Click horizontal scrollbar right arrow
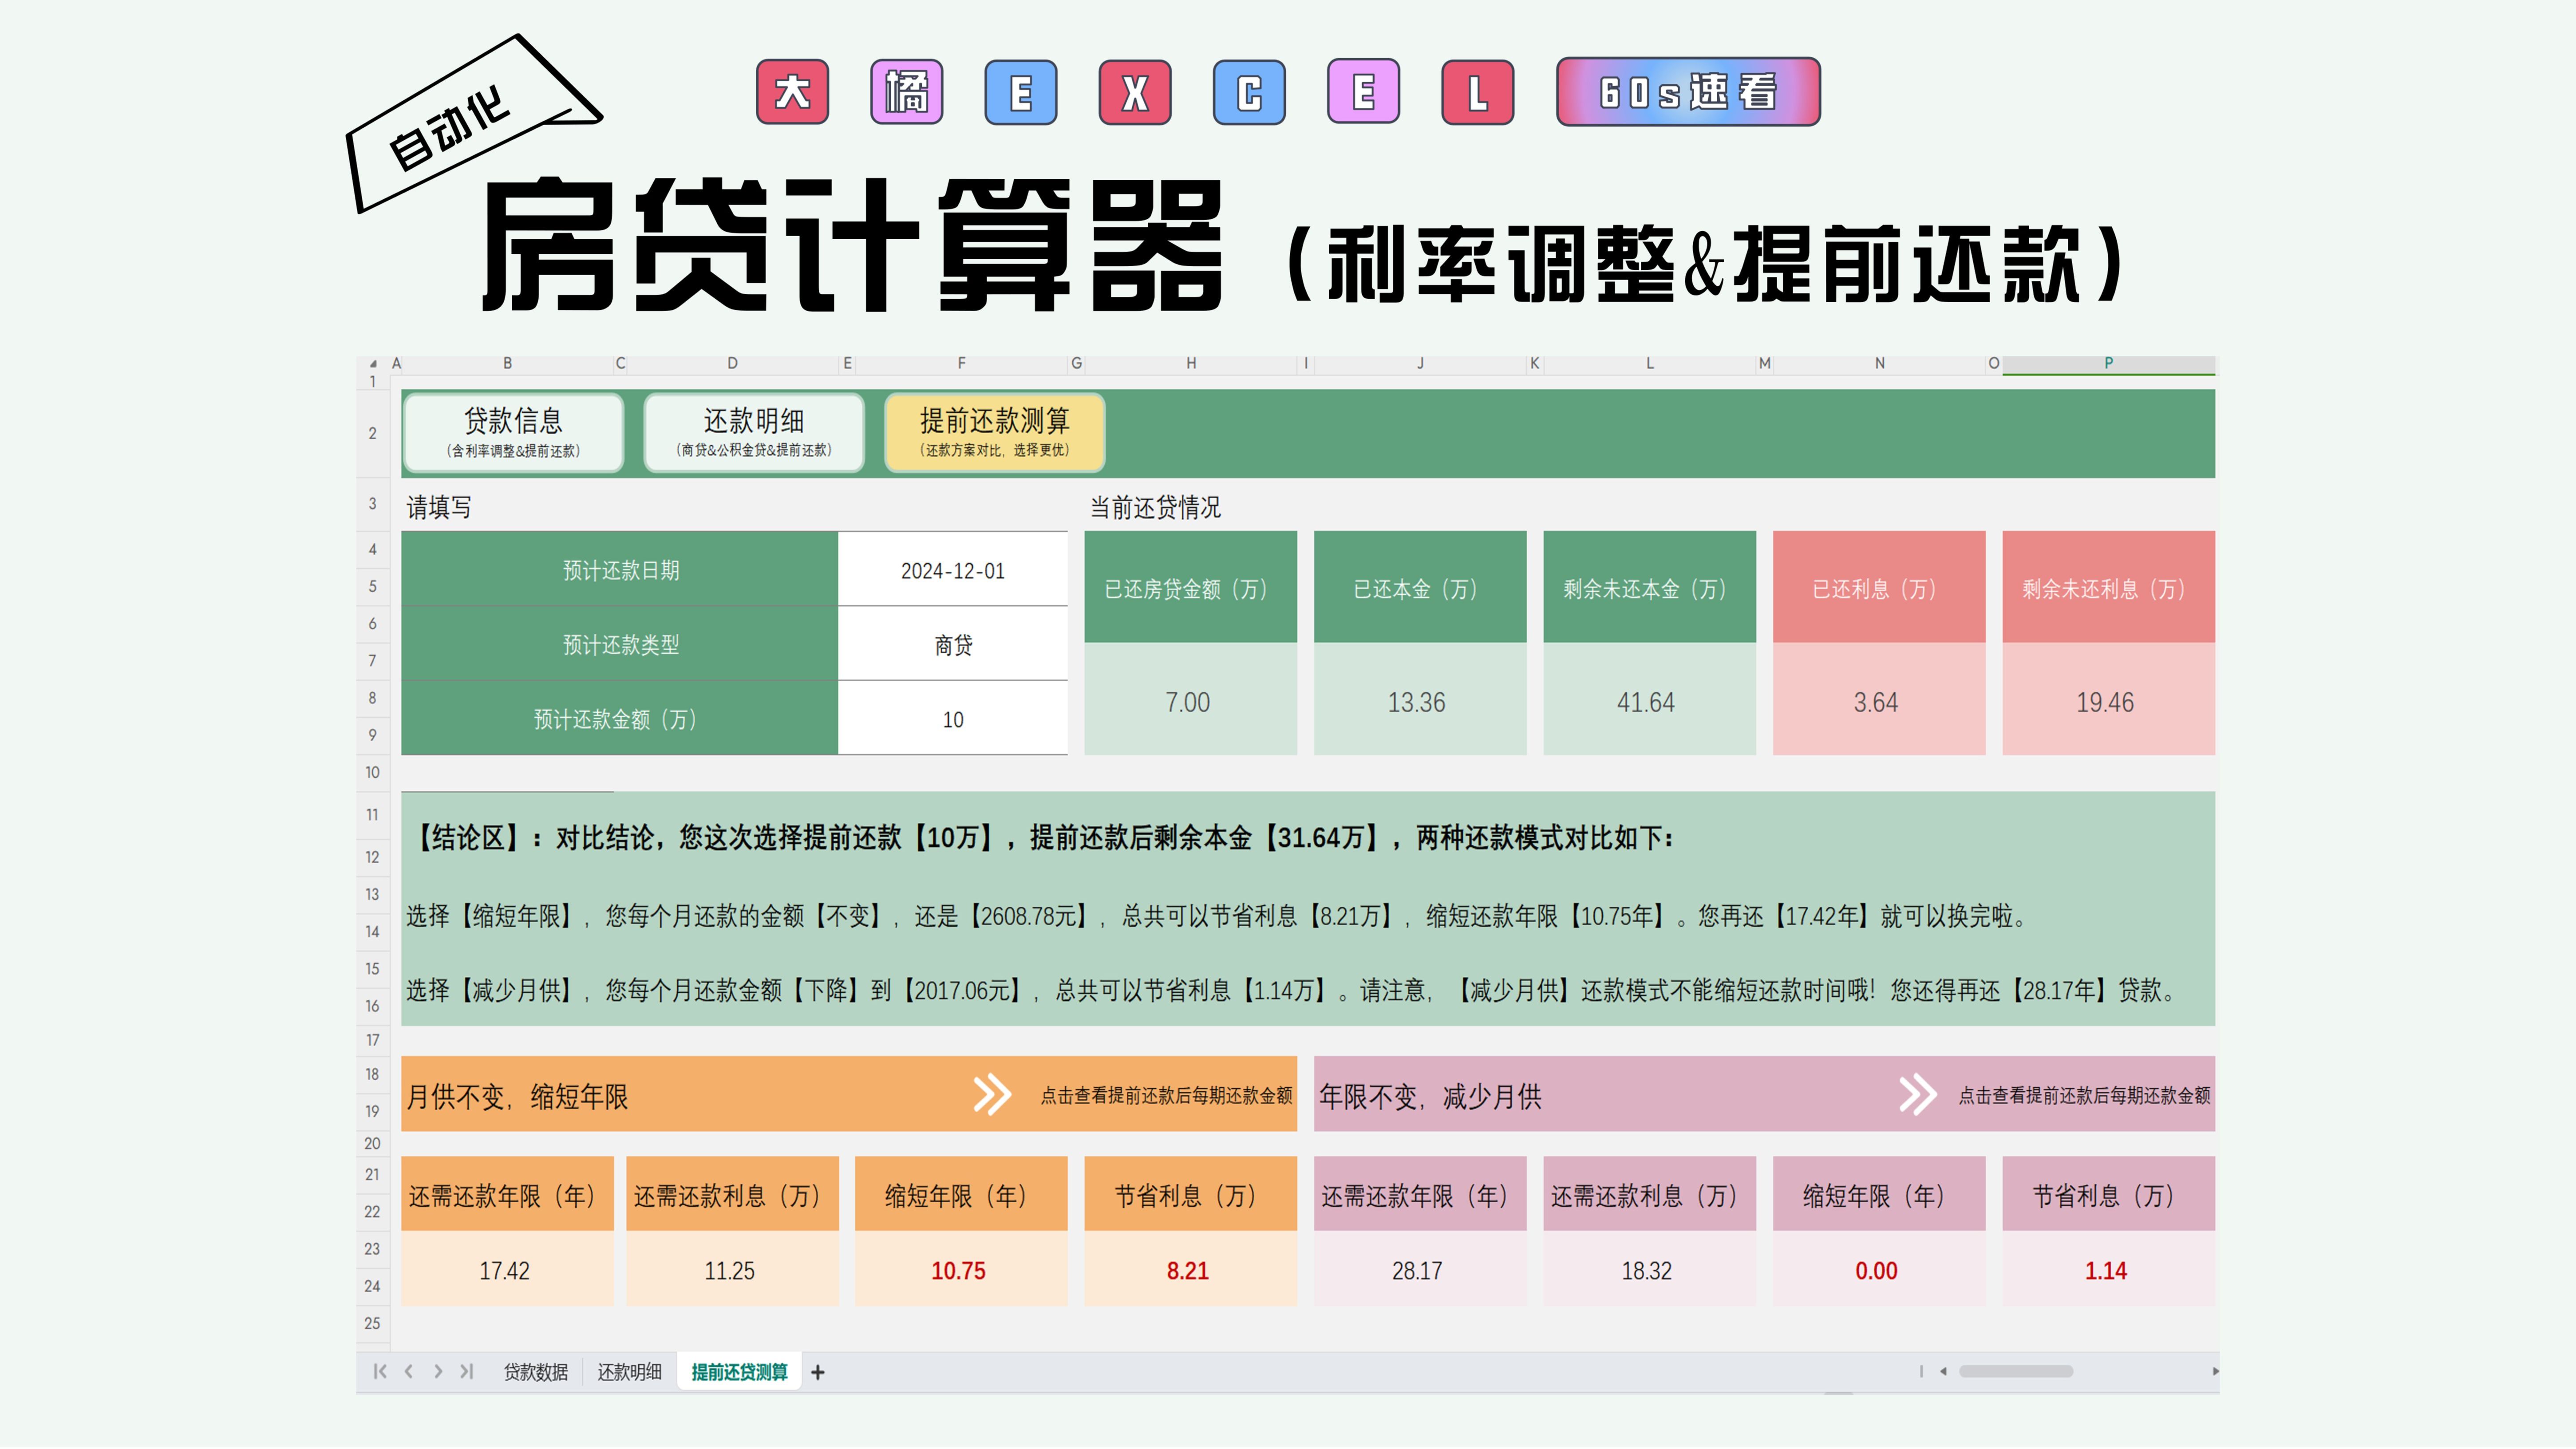 tap(2215, 1371)
